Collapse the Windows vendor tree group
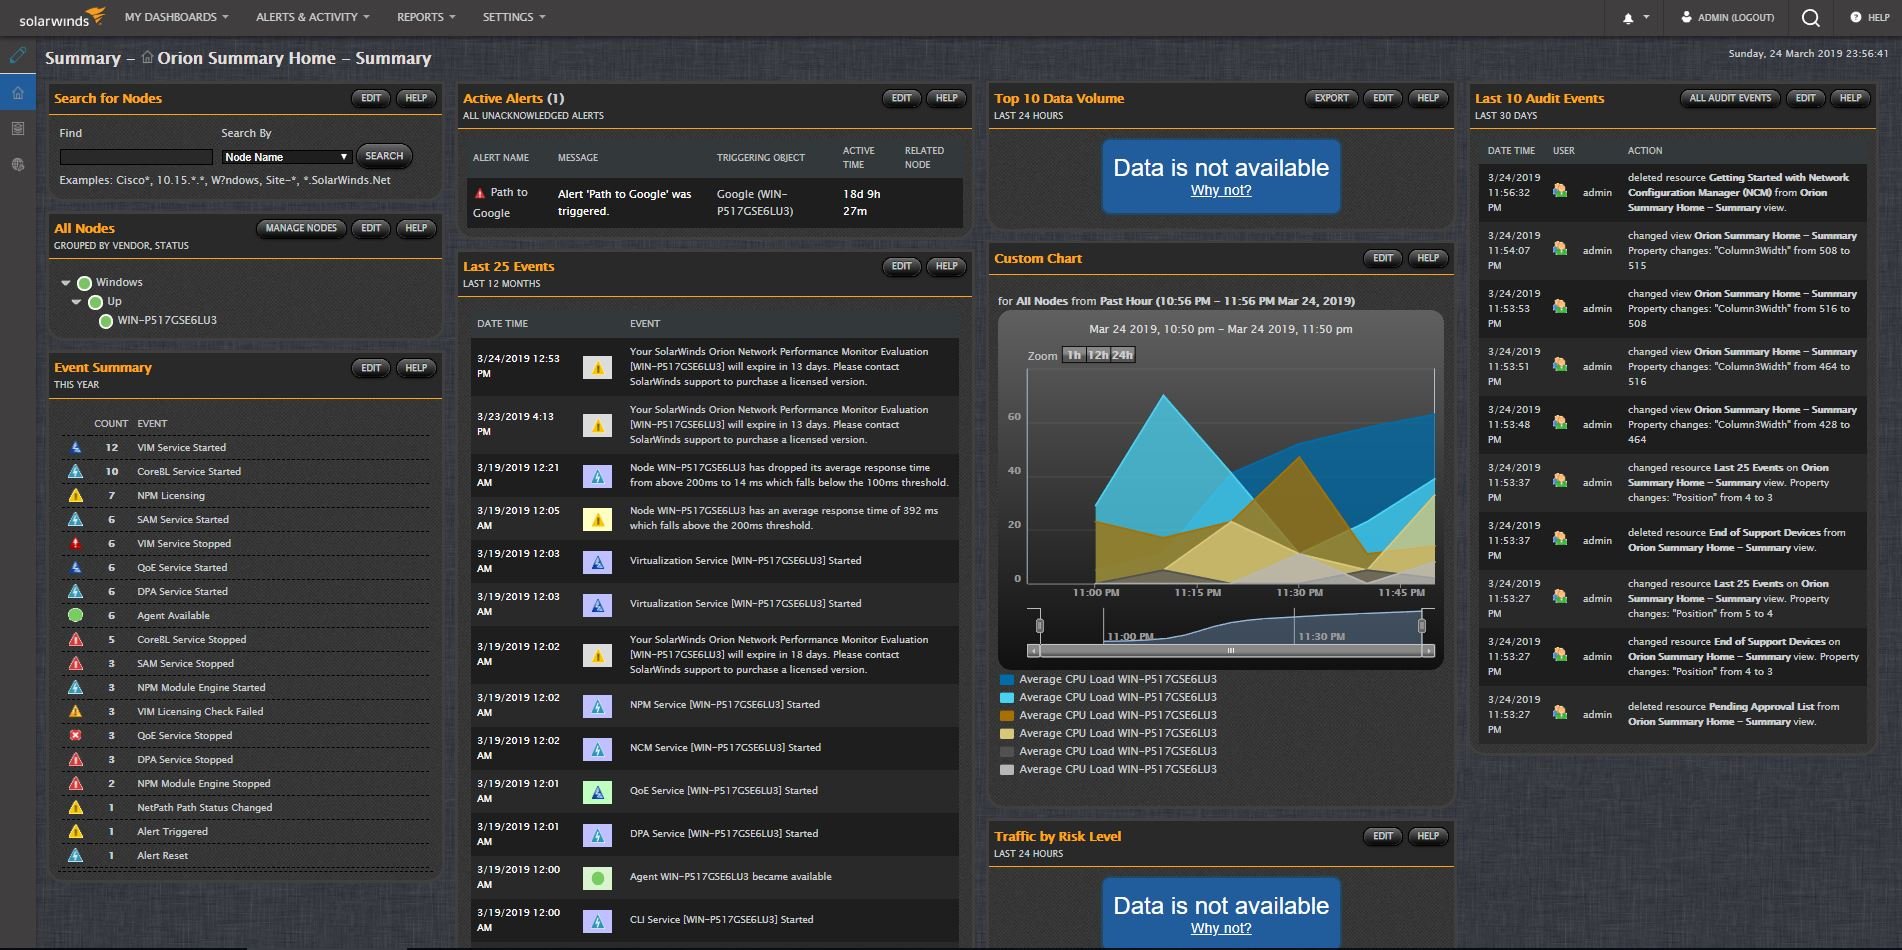Image resolution: width=1902 pixels, height=950 pixels. [x=65, y=283]
